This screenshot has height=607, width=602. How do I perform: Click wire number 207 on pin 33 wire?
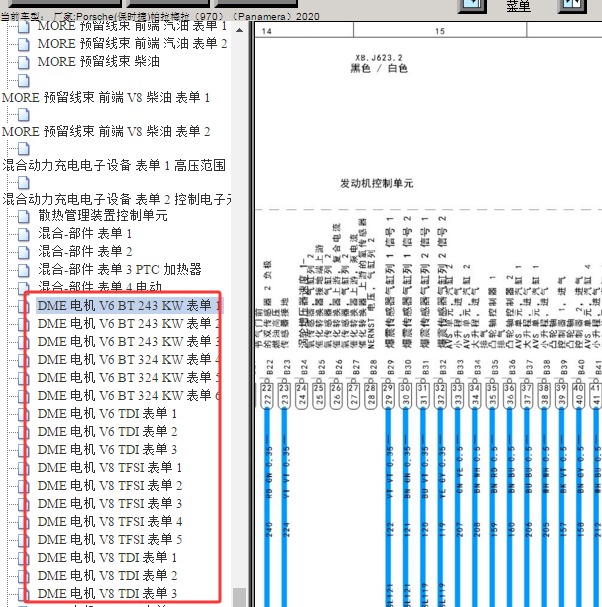click(459, 530)
